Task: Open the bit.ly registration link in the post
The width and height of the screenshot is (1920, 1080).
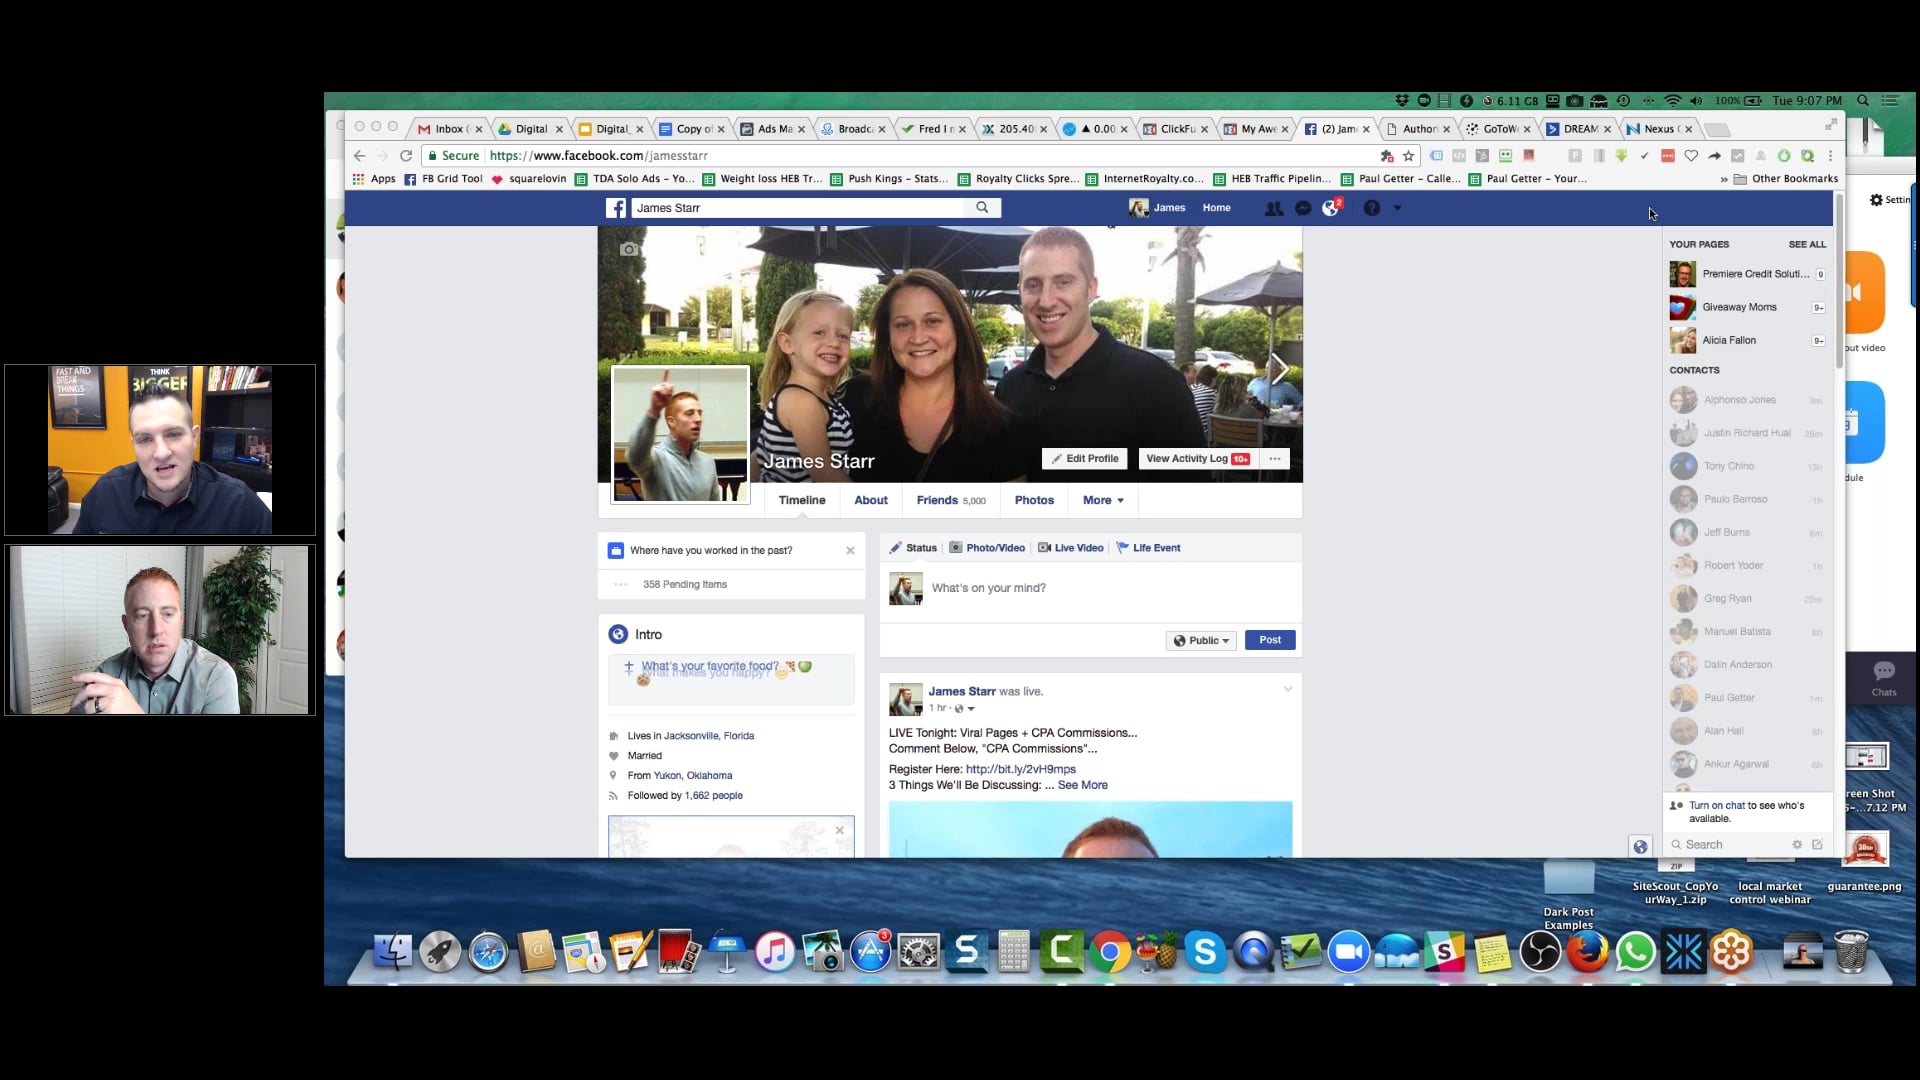Action: 1020,769
